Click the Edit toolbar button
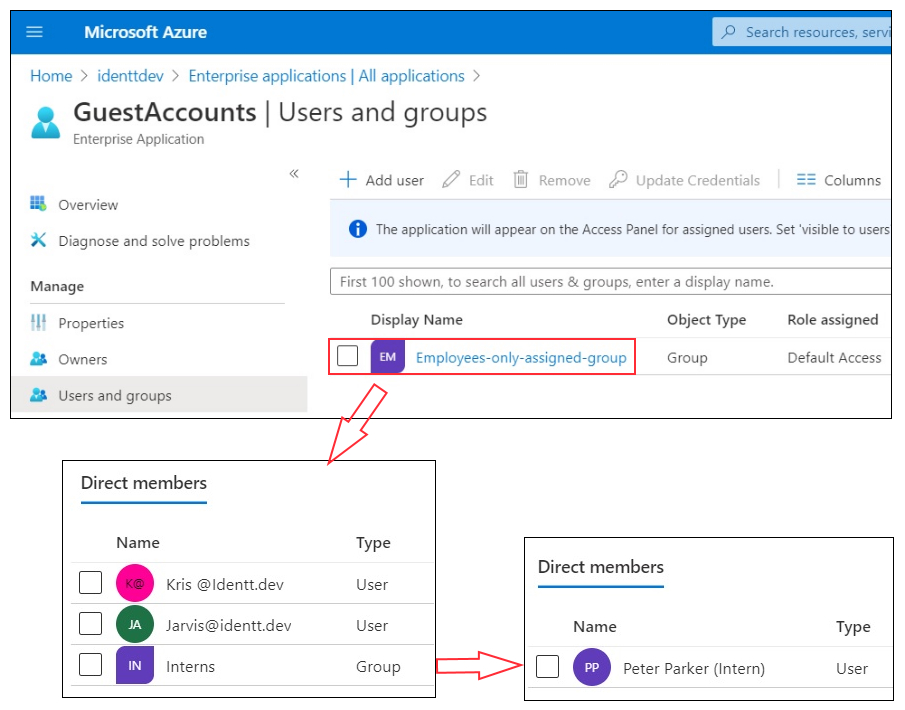The image size is (905, 710). pyautogui.click(x=468, y=180)
